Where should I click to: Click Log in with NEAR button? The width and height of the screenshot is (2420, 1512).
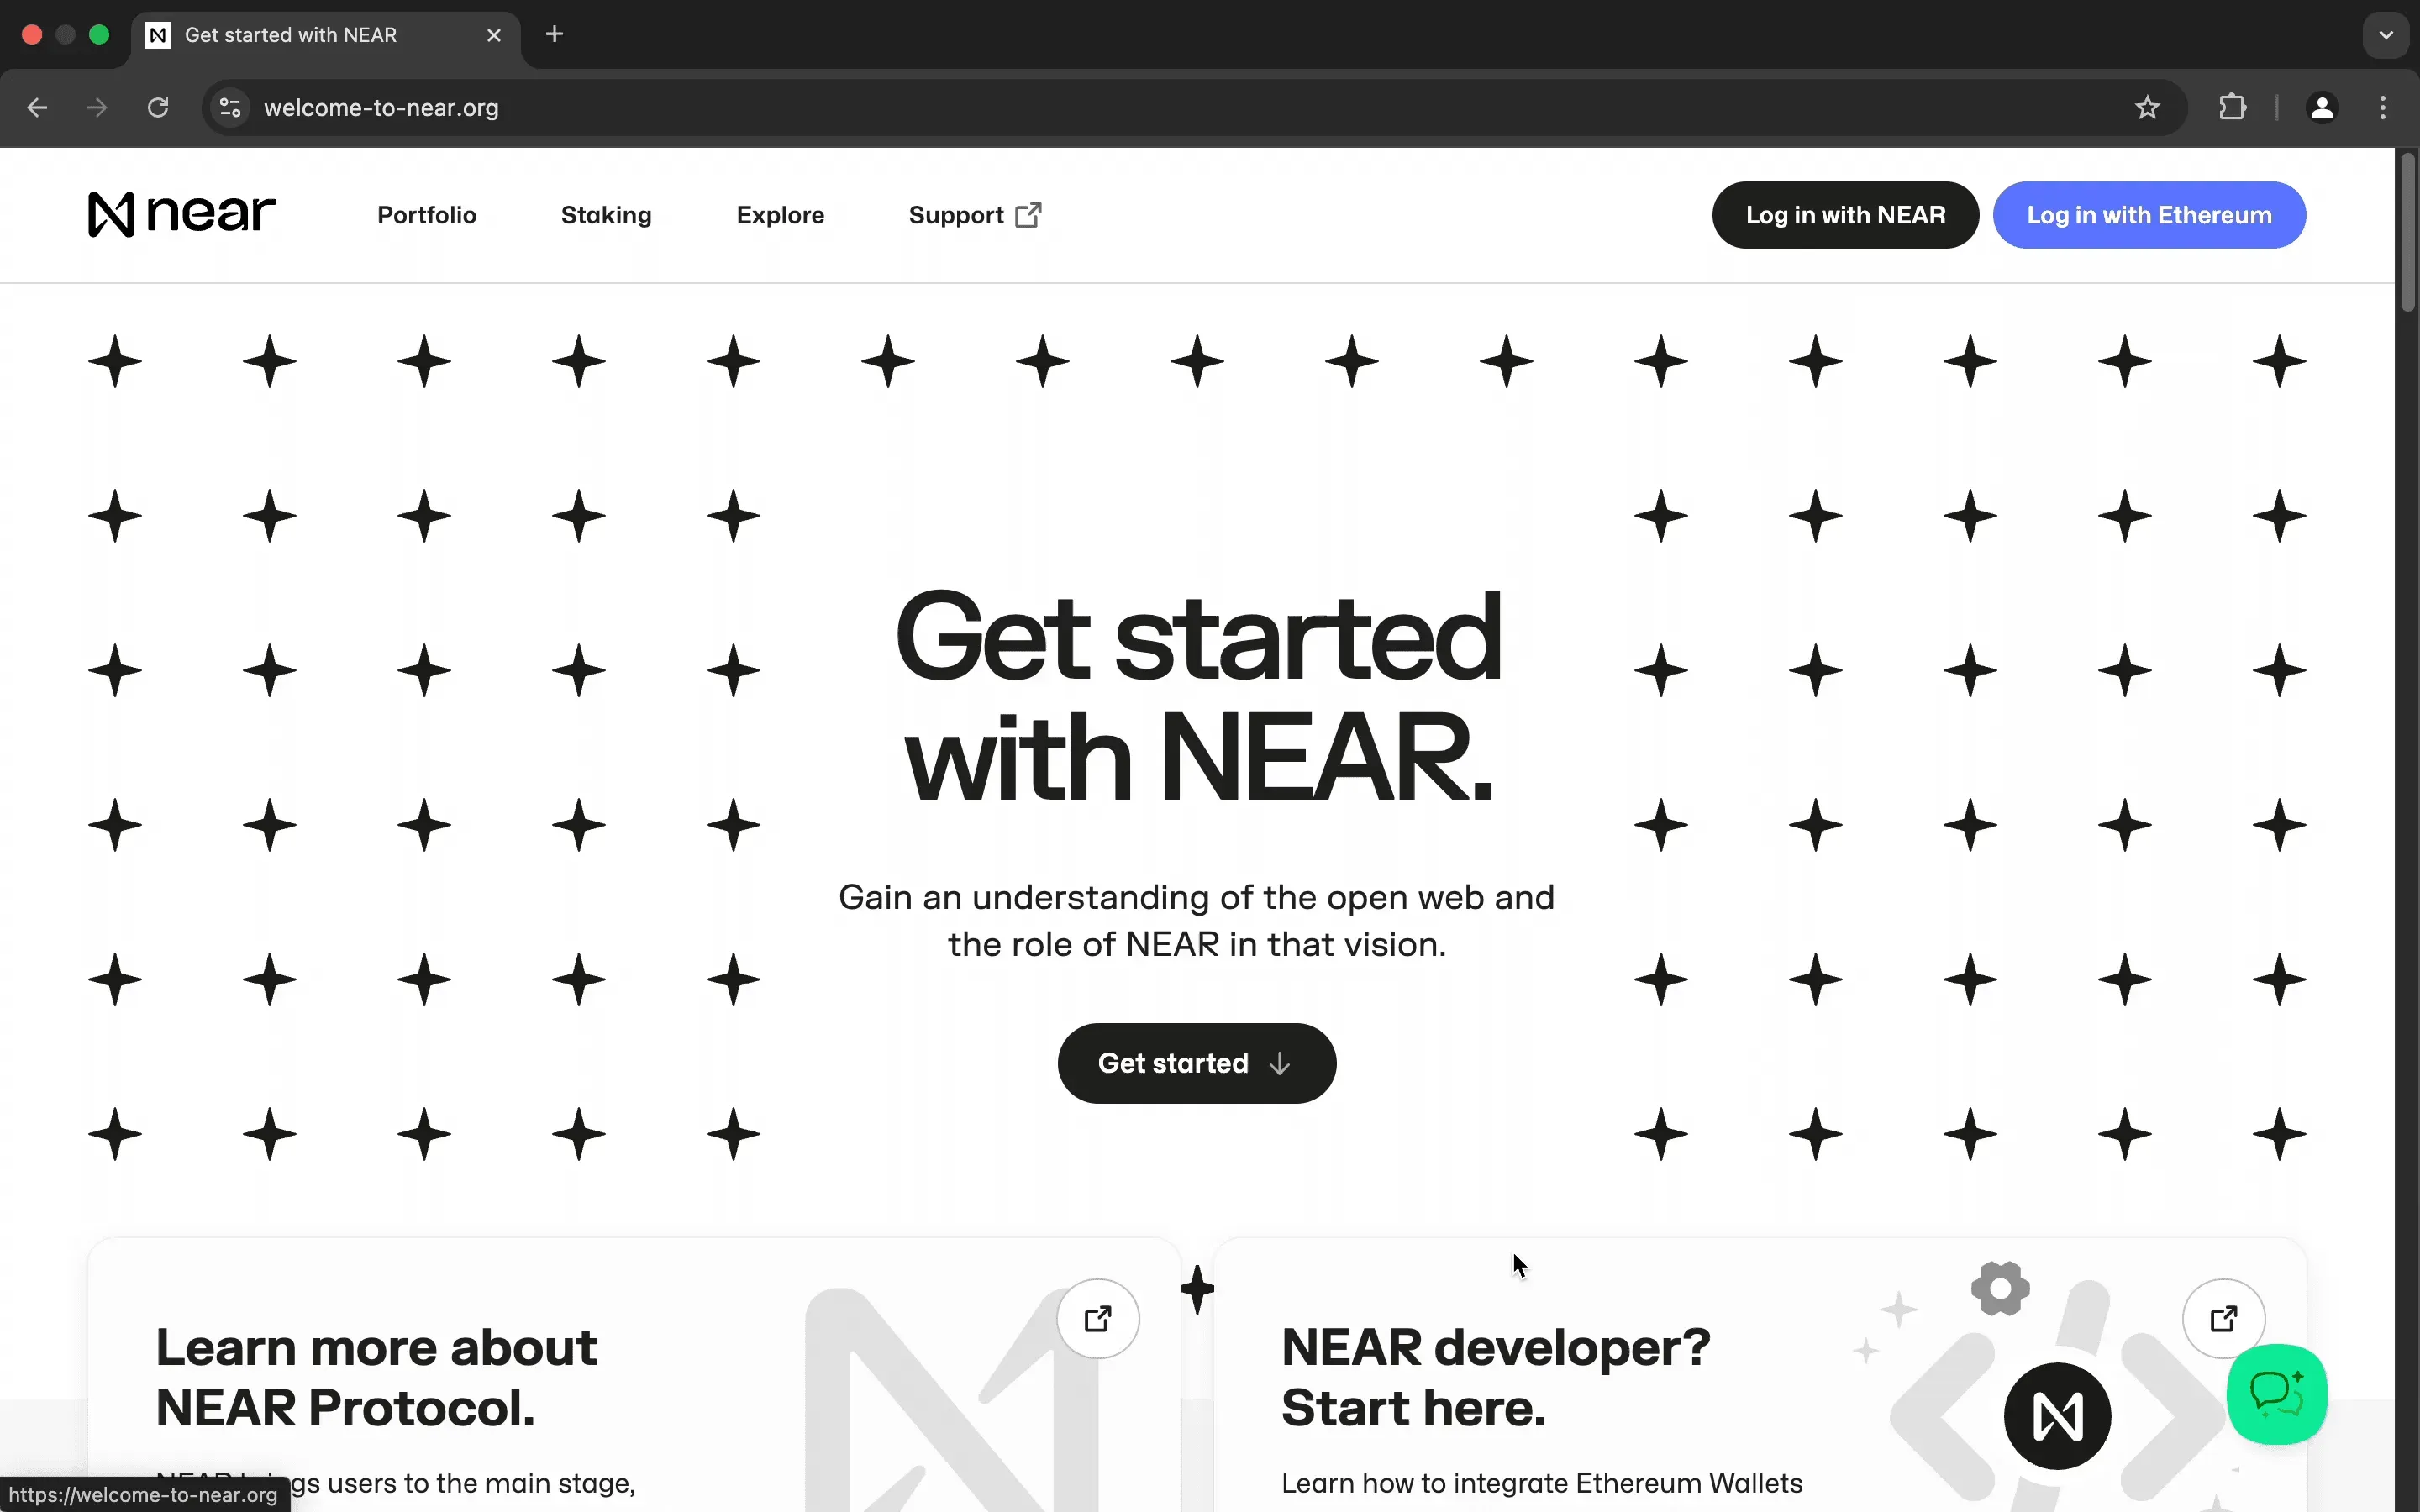pyautogui.click(x=1845, y=215)
